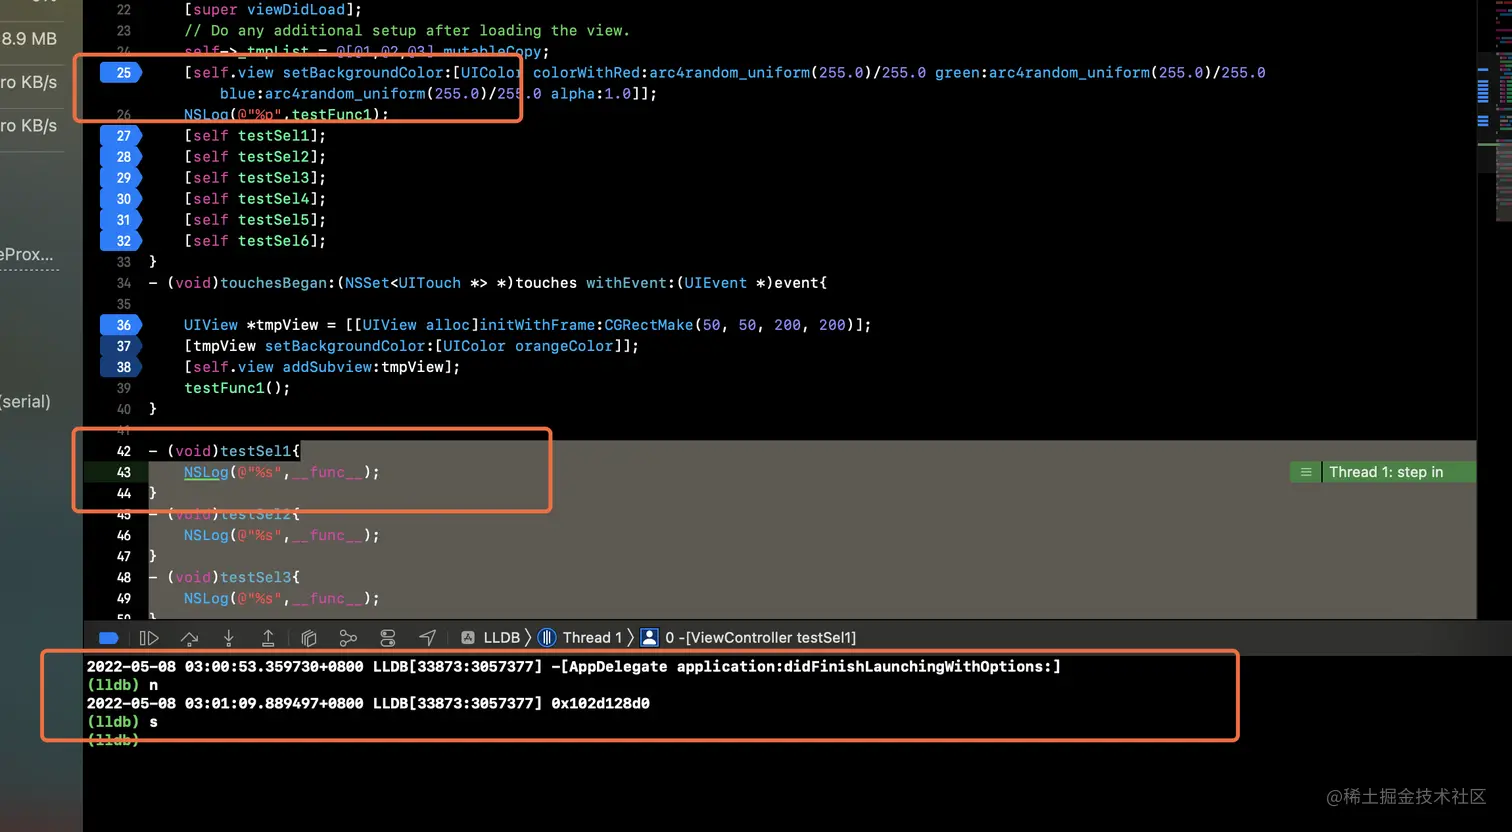The image size is (1512, 832).
Task: Click gutter line number 46
Action: (124, 535)
